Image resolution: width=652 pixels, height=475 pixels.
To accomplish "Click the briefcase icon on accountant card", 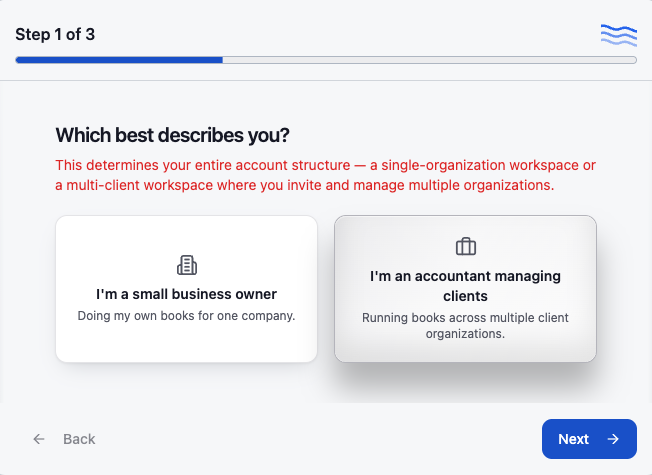I will pos(466,246).
